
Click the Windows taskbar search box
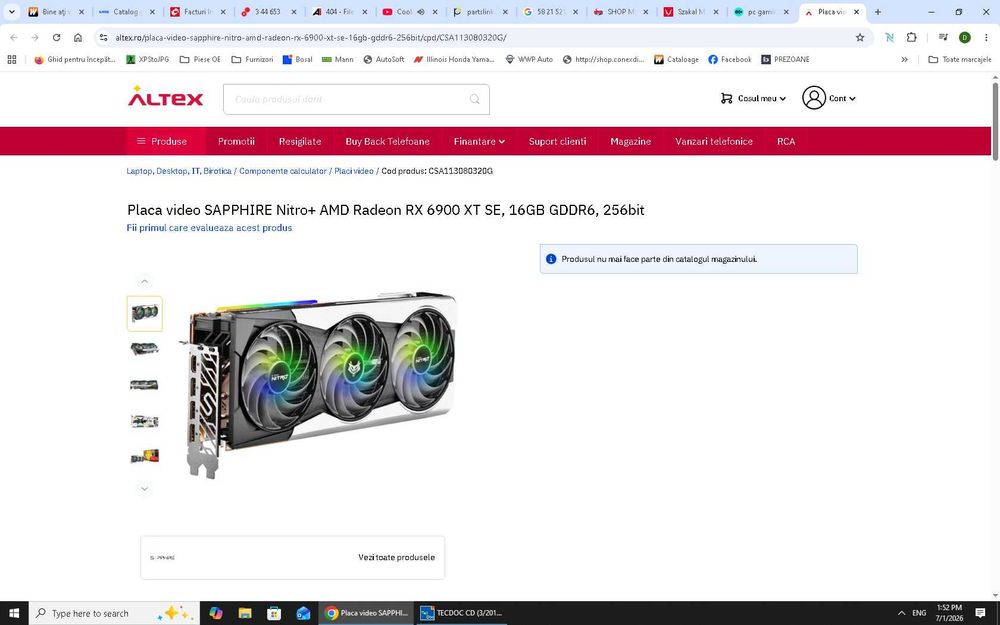(x=114, y=613)
